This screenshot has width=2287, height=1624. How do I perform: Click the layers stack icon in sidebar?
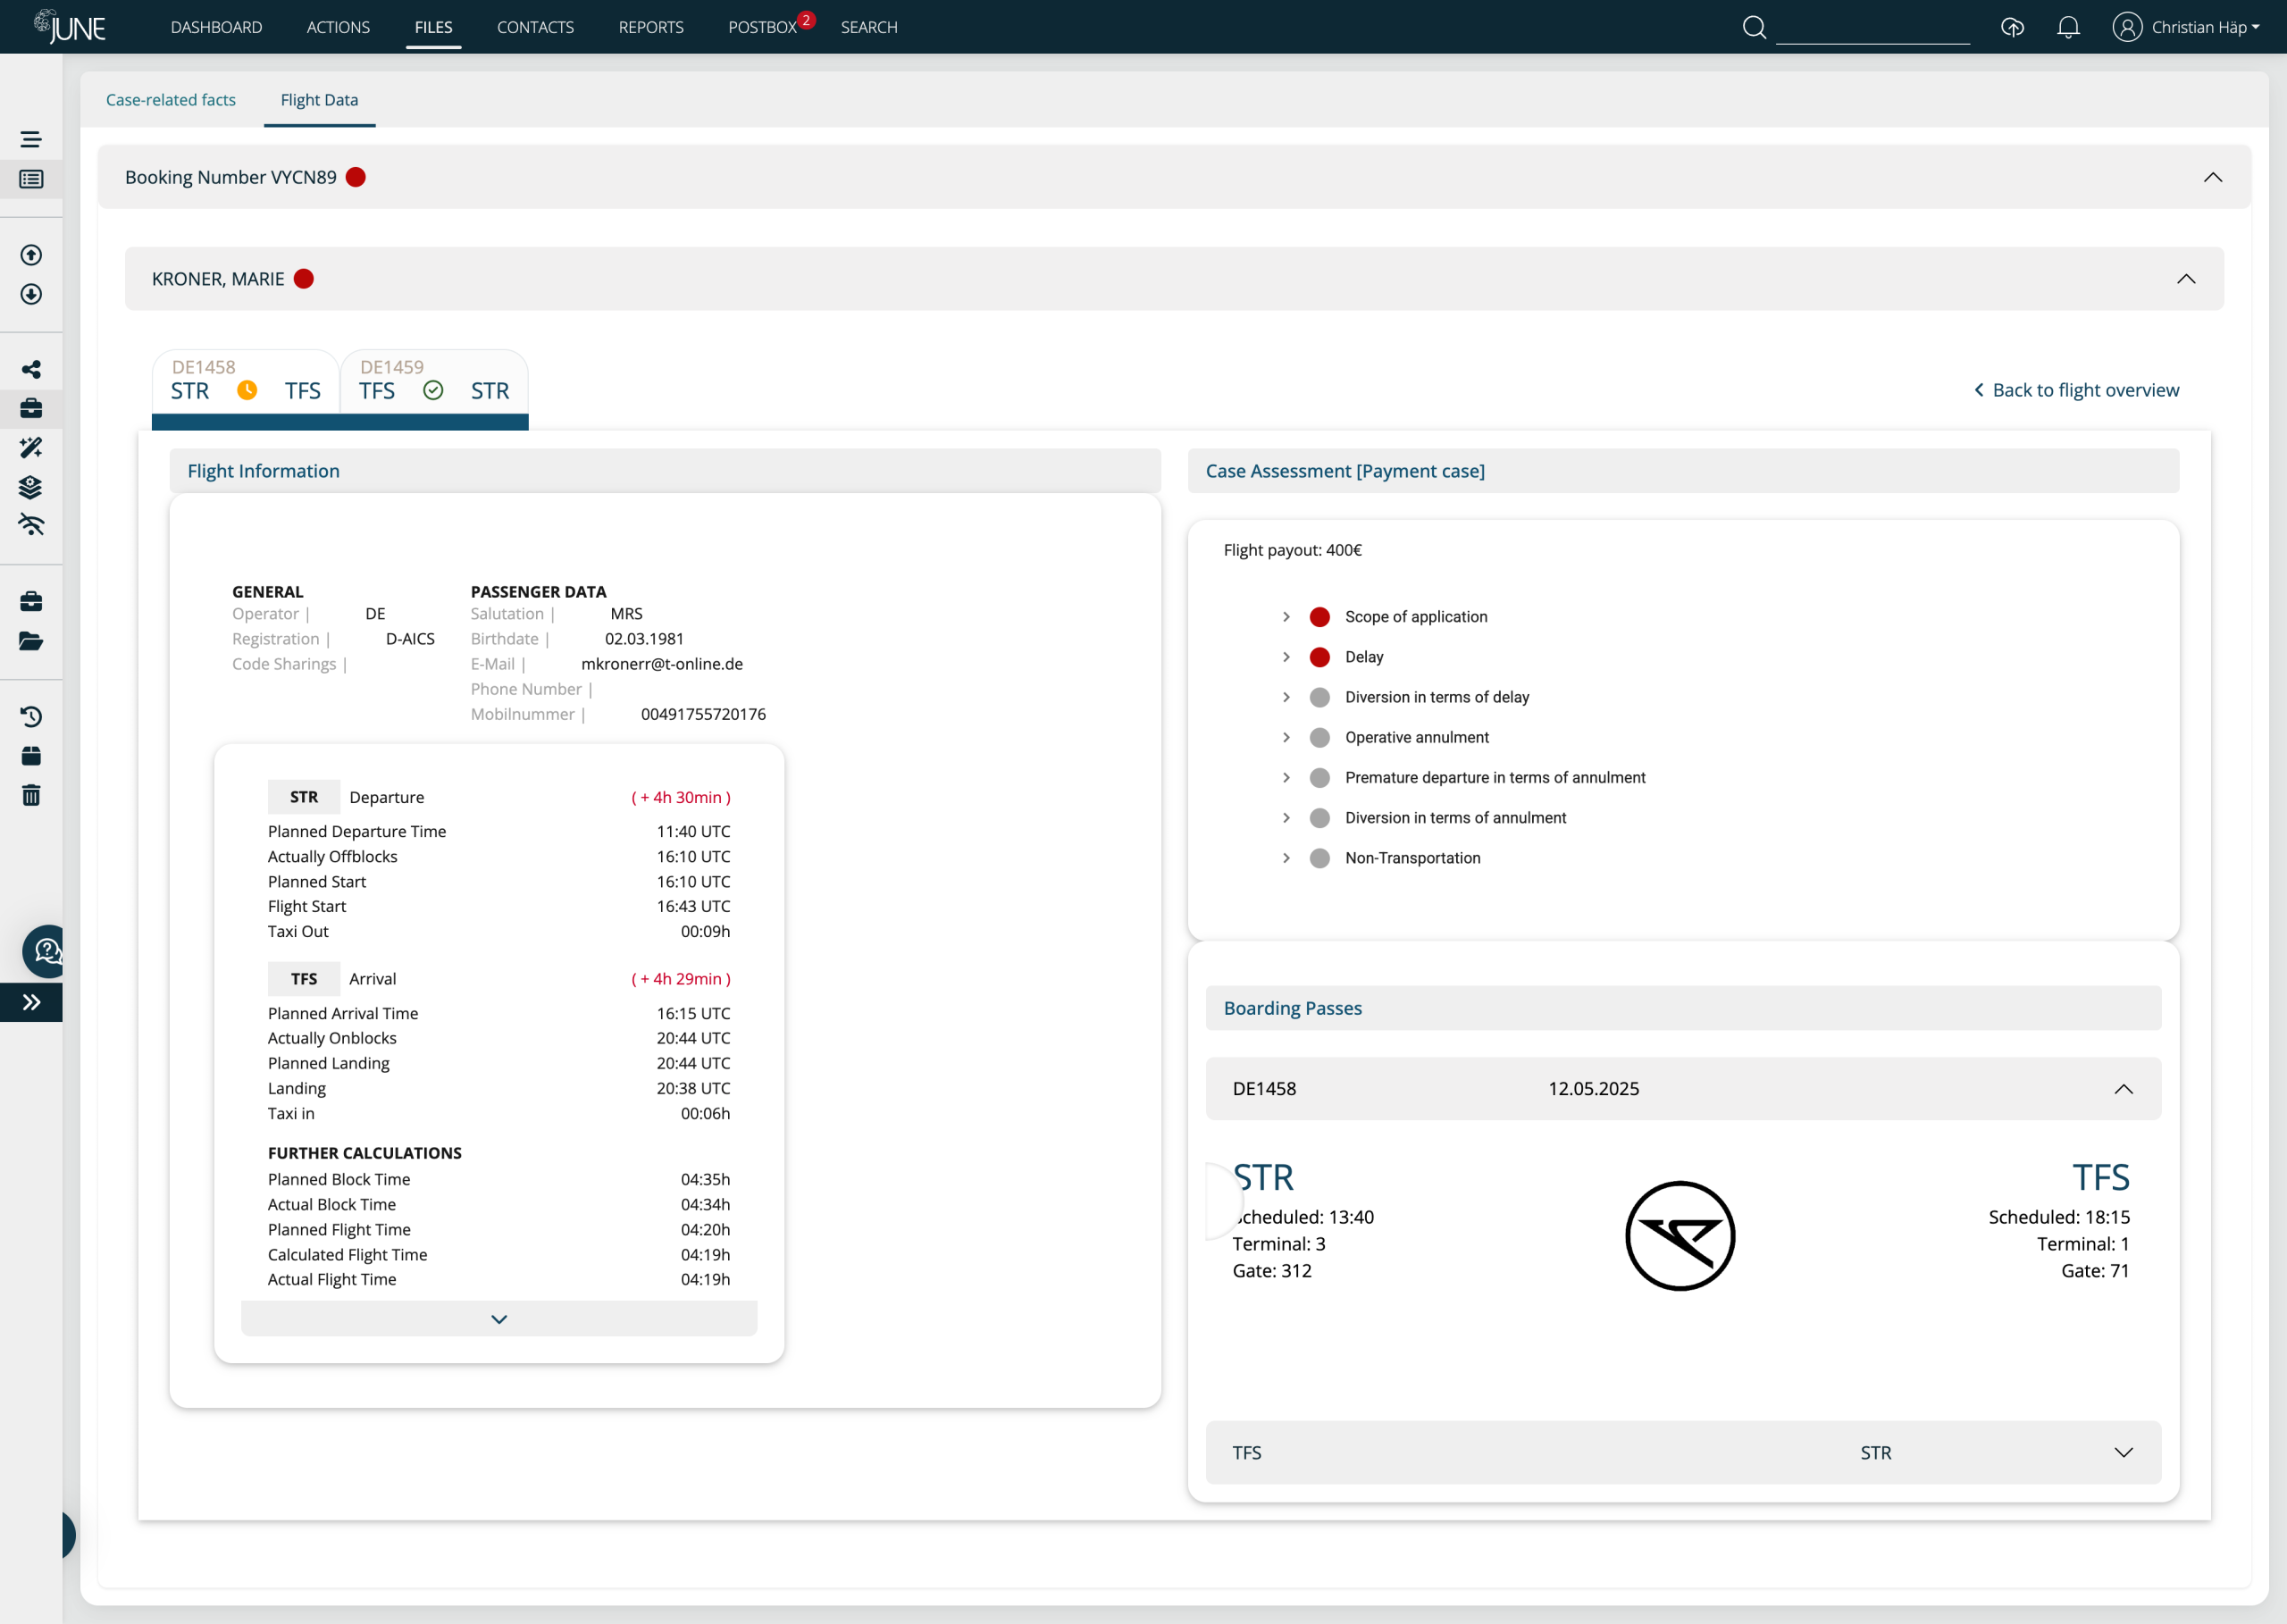[31, 487]
